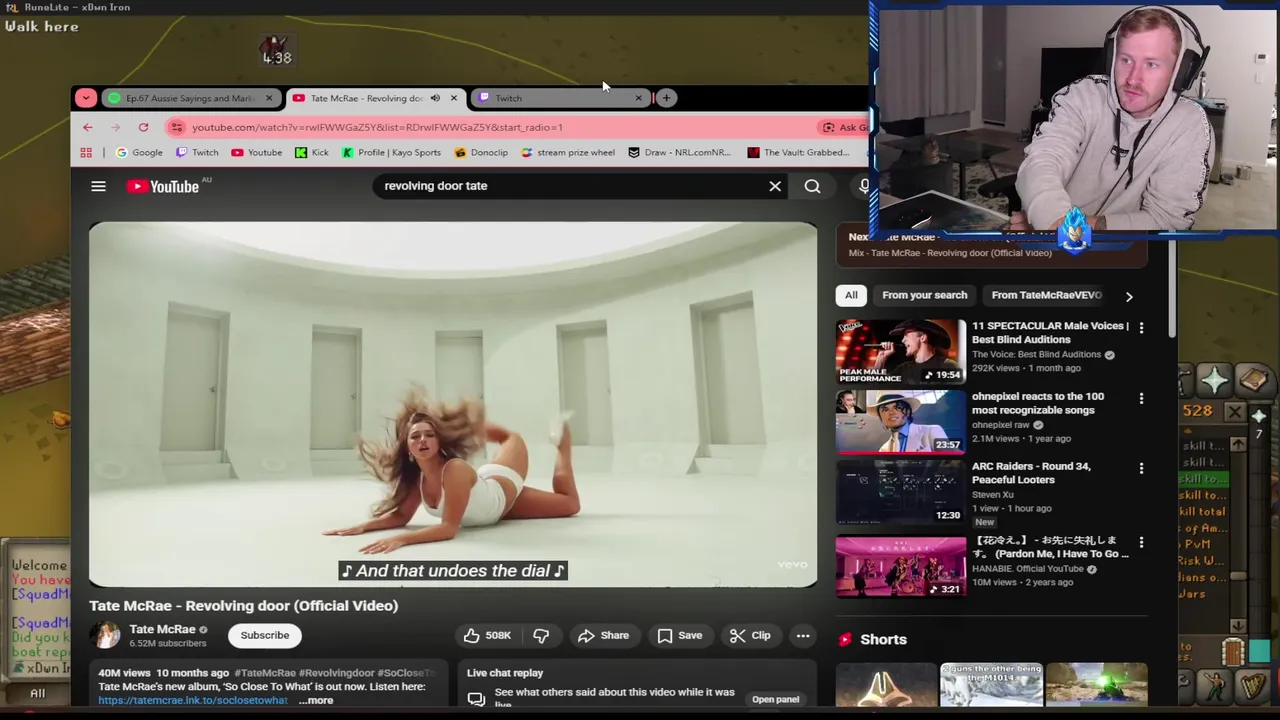Open the Profile Kayo Sports bookmark
This screenshot has width=1280, height=720.
pyautogui.click(x=391, y=153)
